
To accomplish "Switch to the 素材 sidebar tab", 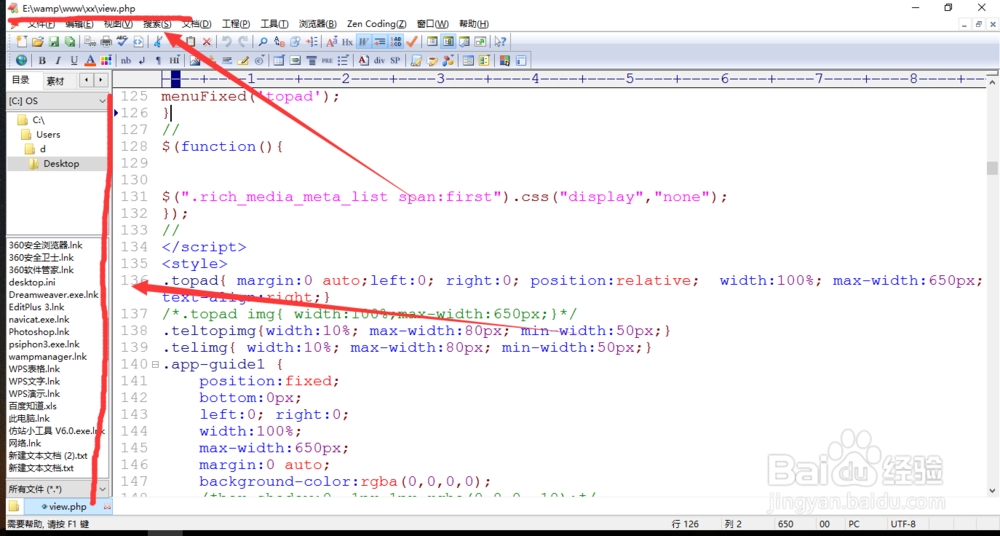I will pyautogui.click(x=55, y=81).
